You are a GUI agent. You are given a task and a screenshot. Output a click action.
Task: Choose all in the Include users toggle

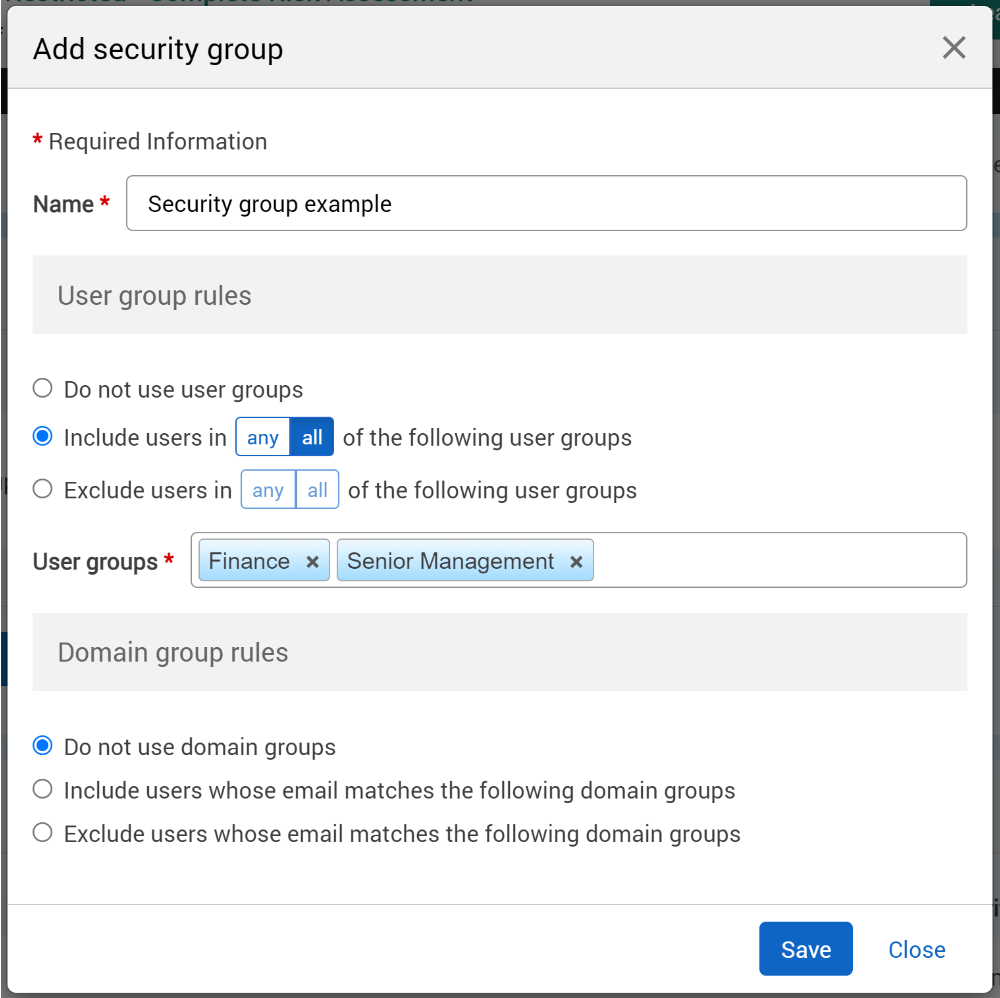pos(312,438)
